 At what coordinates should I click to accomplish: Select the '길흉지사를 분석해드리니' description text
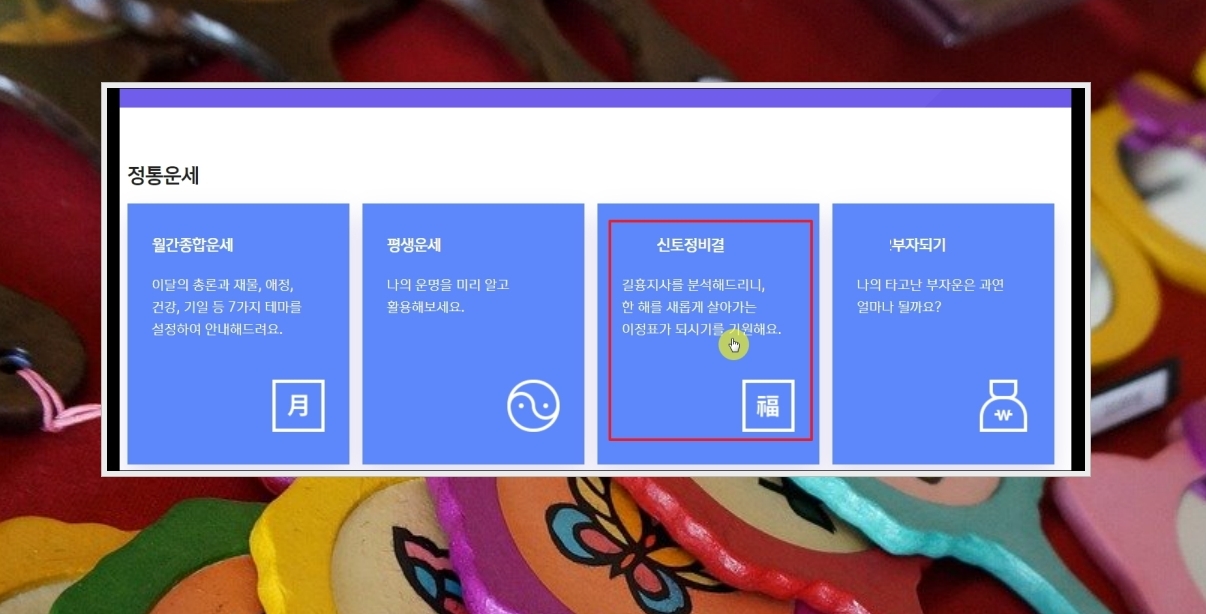click(693, 285)
